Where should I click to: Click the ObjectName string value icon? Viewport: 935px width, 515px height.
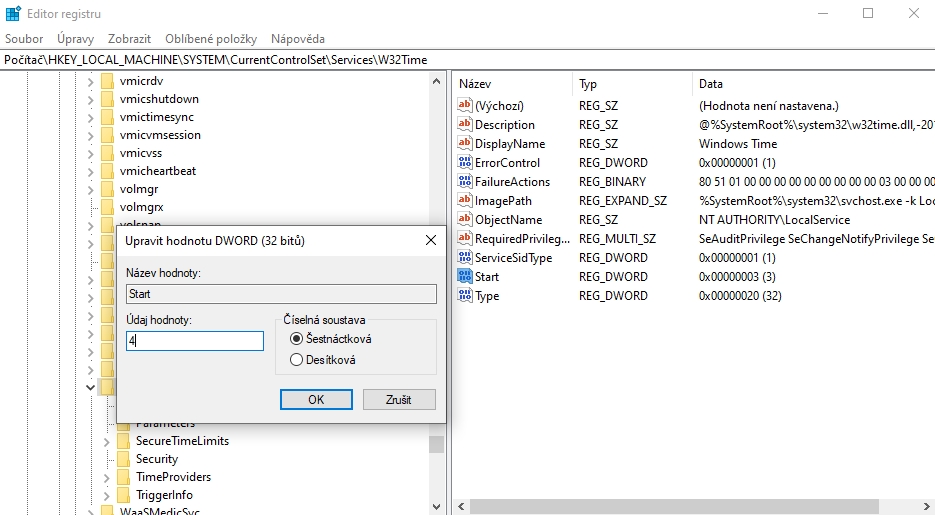click(465, 219)
